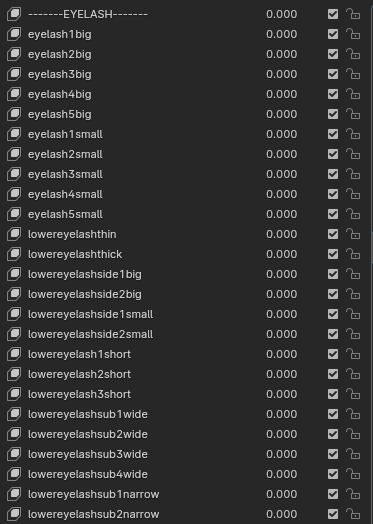The height and width of the screenshot is (524, 373).
Task: Mute the eyelash4small shape key checkbox
Action: pos(333,194)
